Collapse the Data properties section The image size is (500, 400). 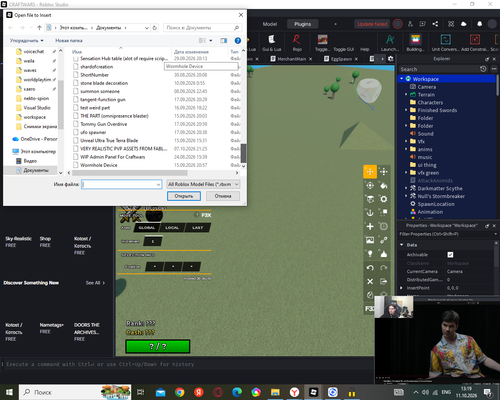[402, 245]
